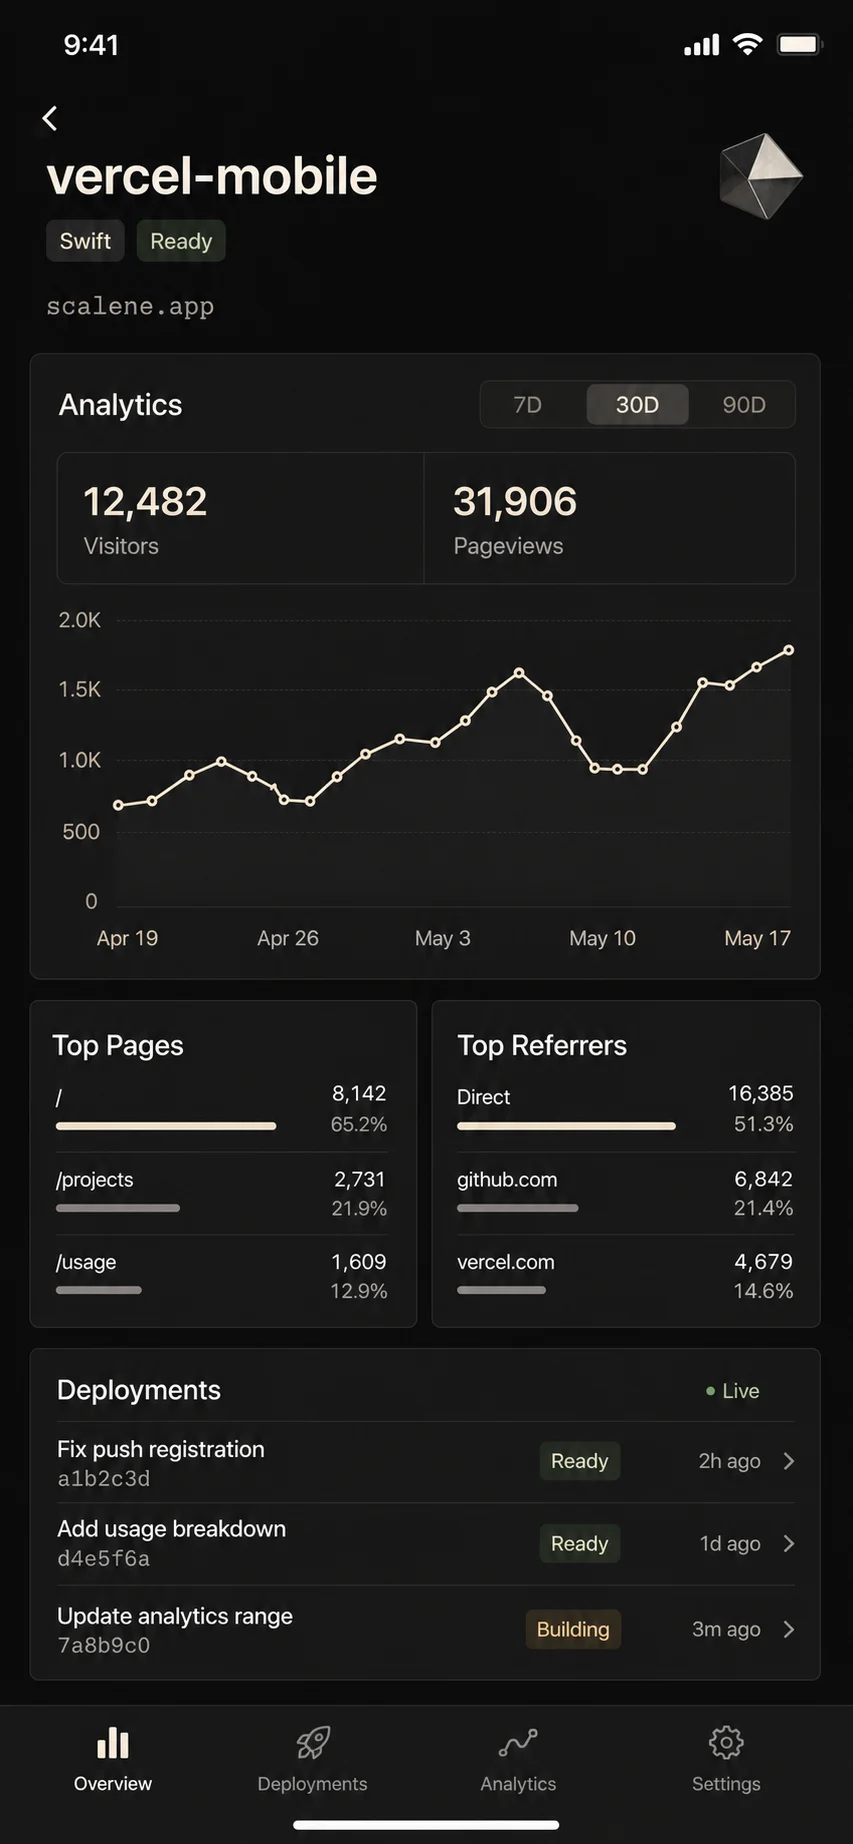853x1844 pixels.
Task: Switch to the Overview tab label
Action: tap(113, 1784)
